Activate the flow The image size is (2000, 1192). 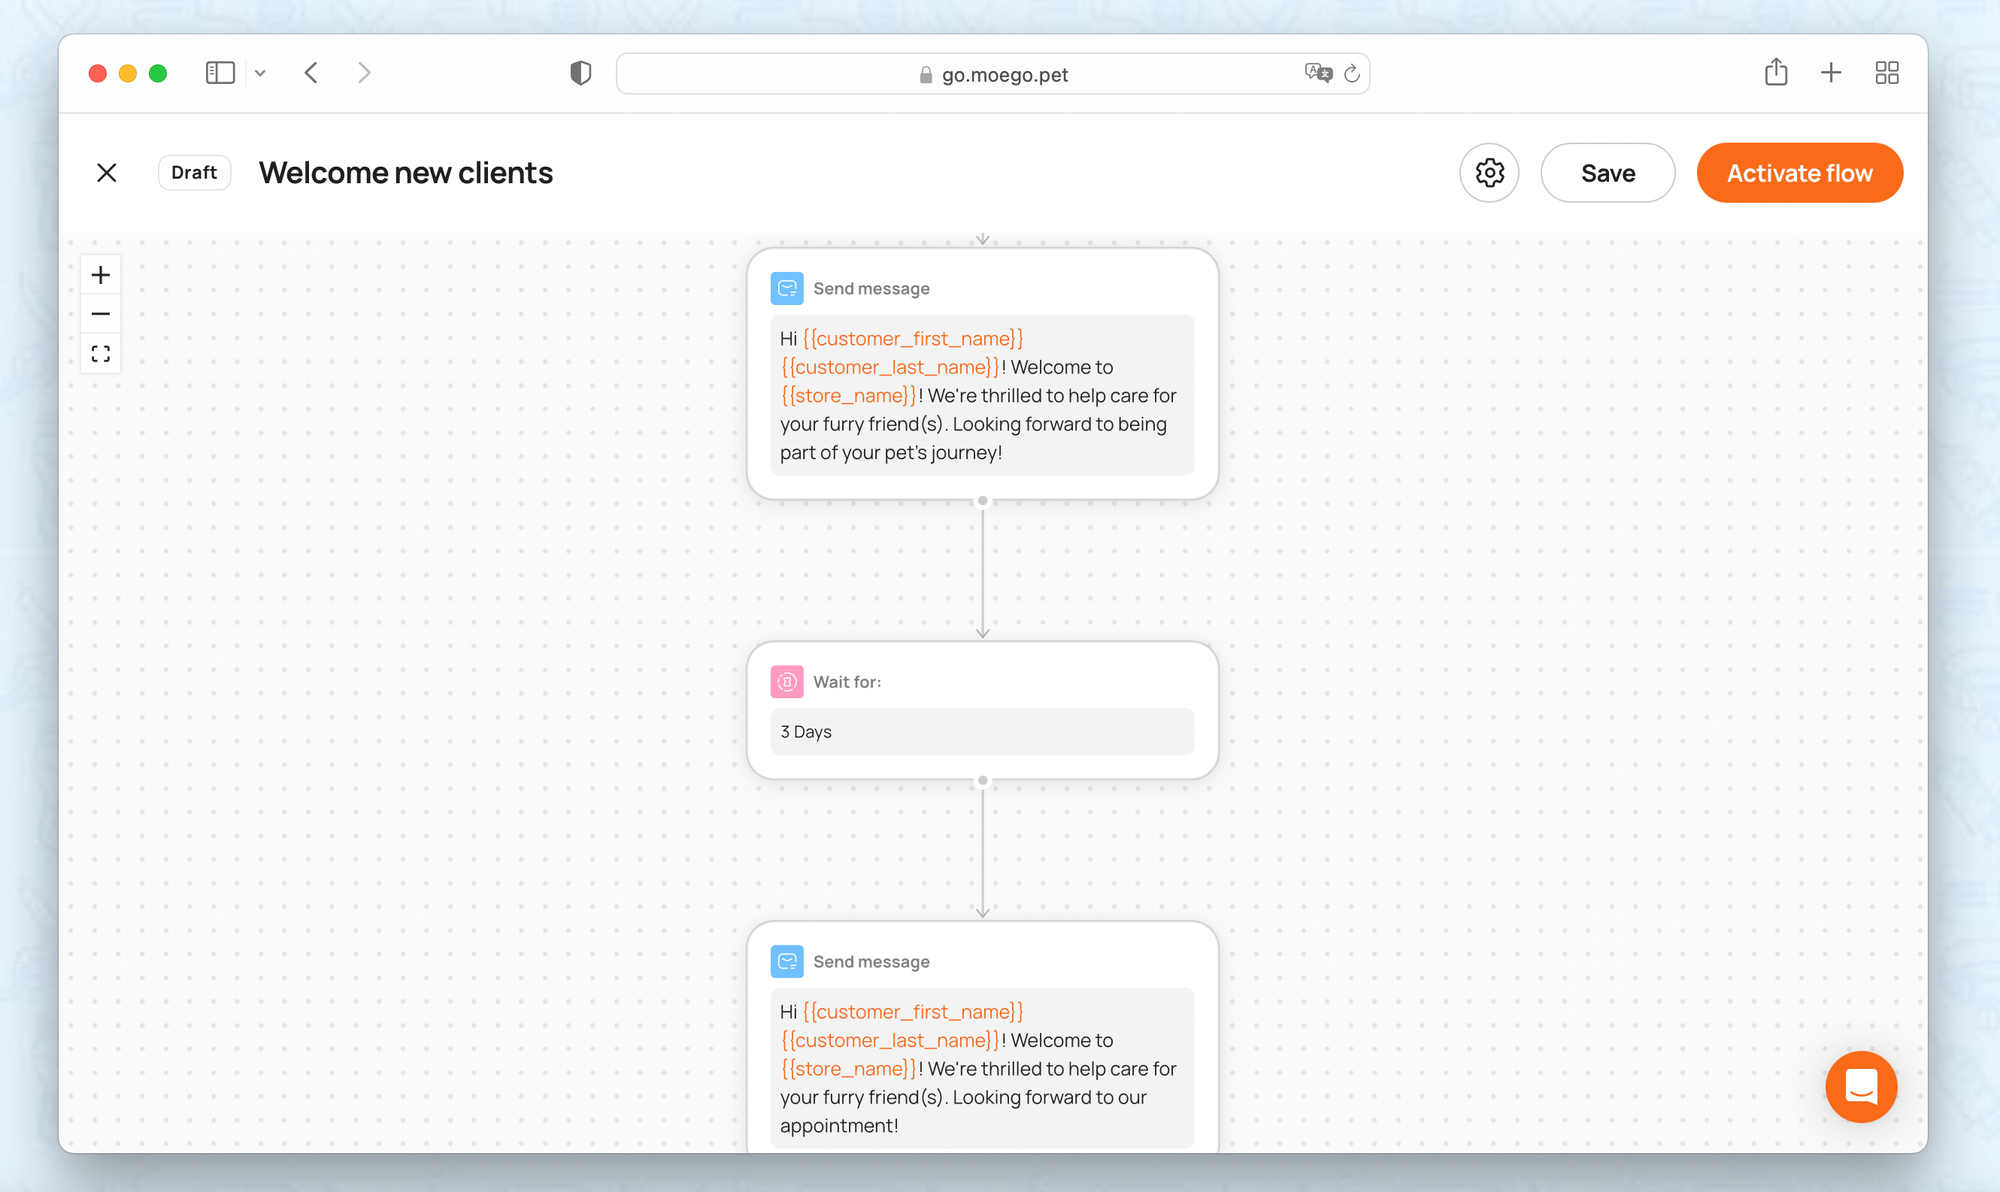[1799, 173]
